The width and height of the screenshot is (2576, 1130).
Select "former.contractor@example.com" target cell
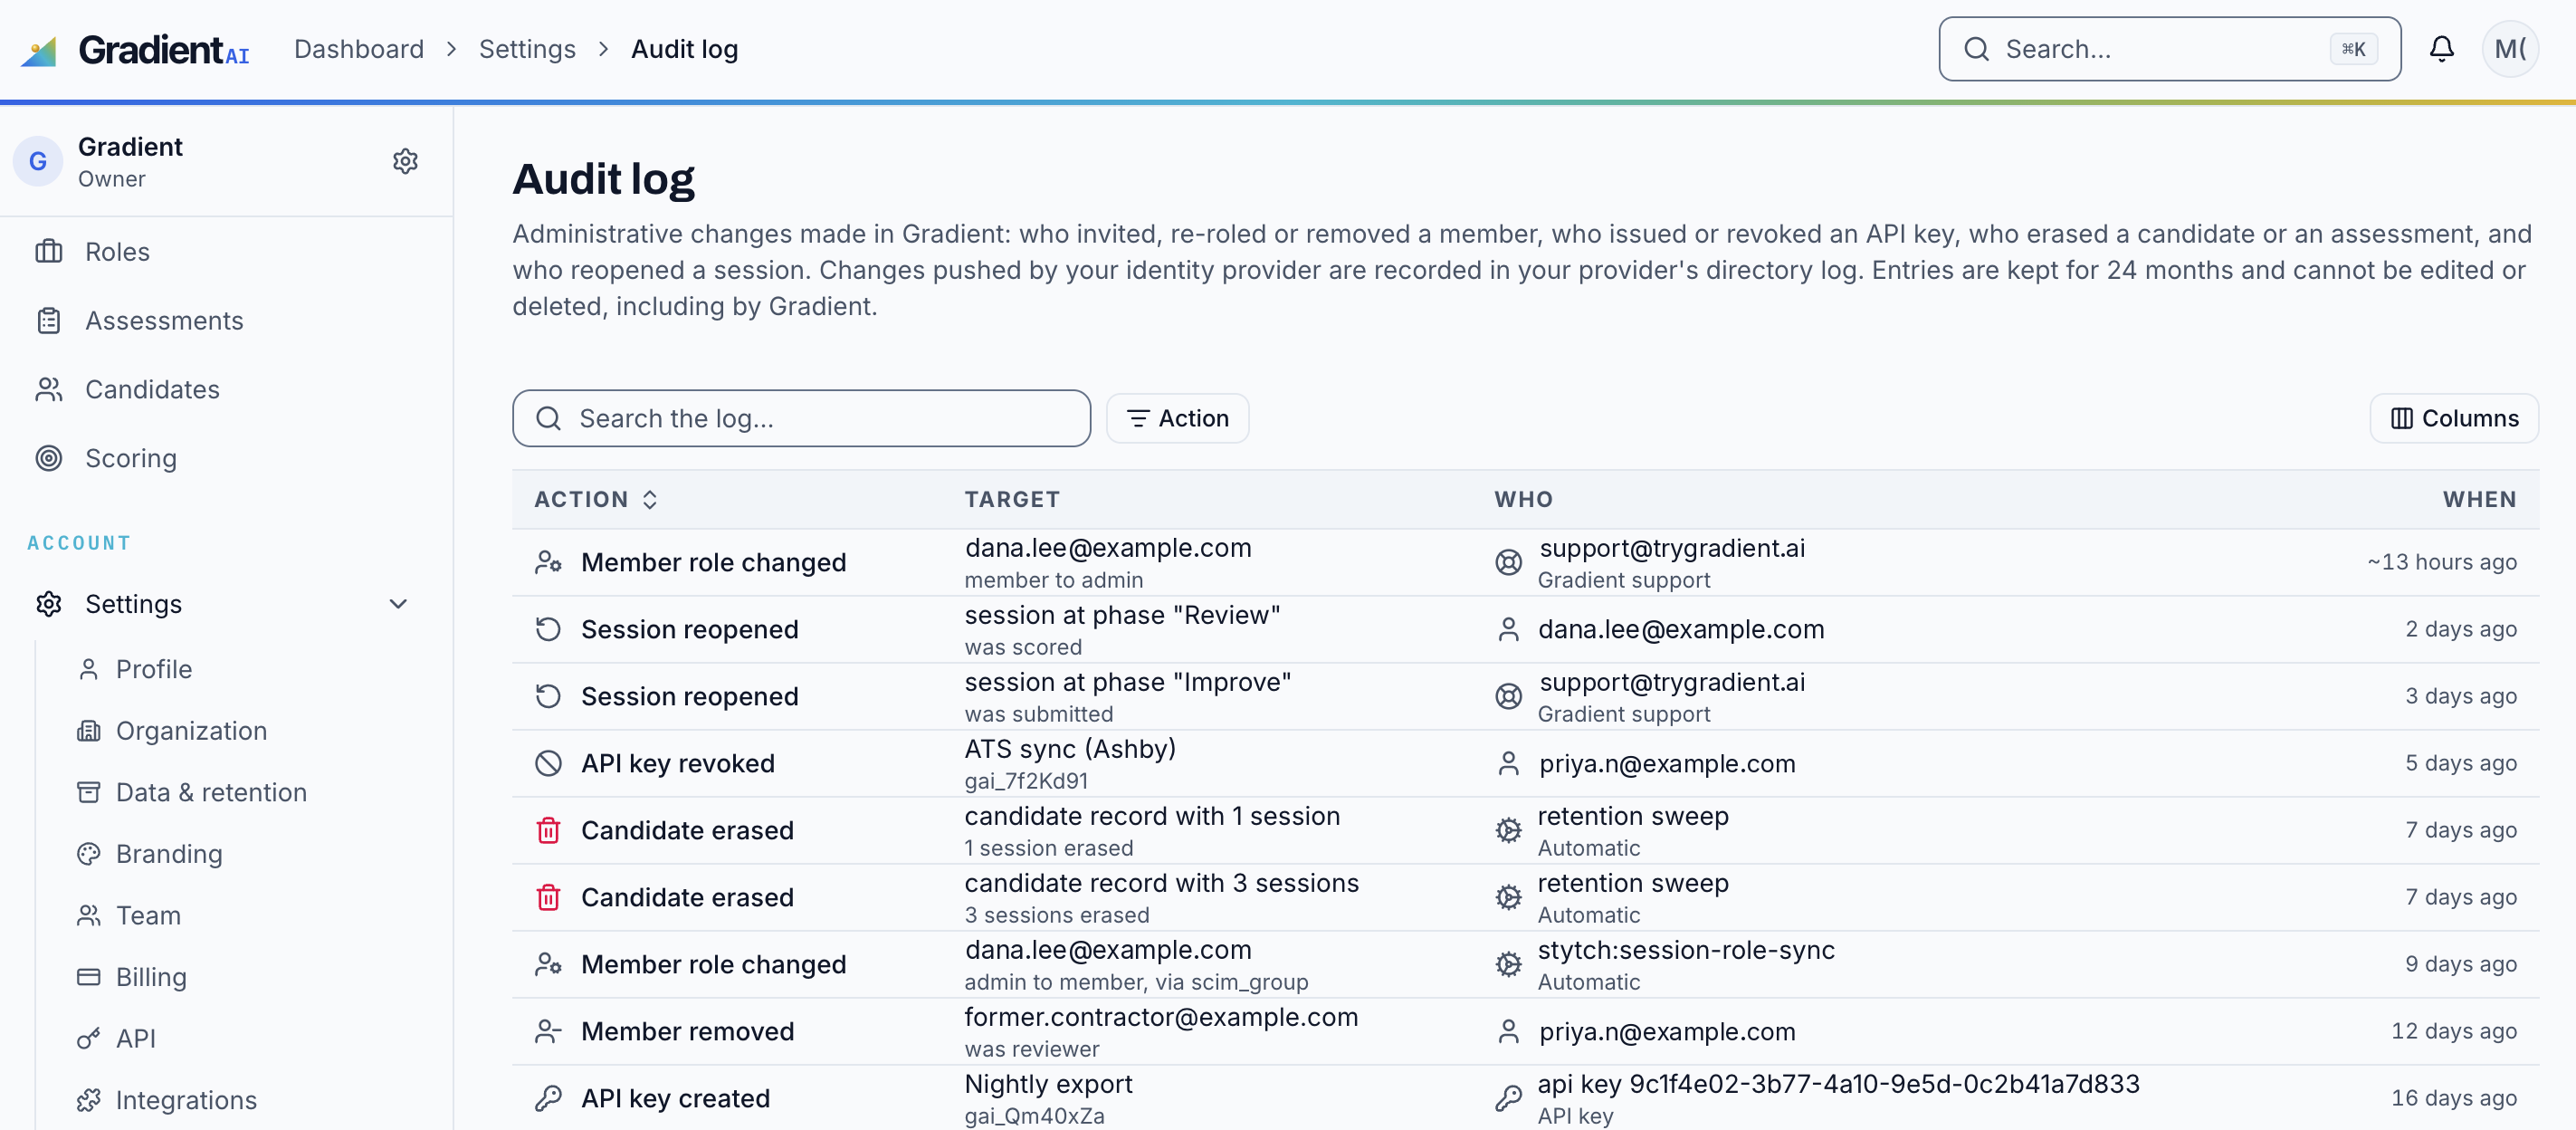click(1161, 1016)
